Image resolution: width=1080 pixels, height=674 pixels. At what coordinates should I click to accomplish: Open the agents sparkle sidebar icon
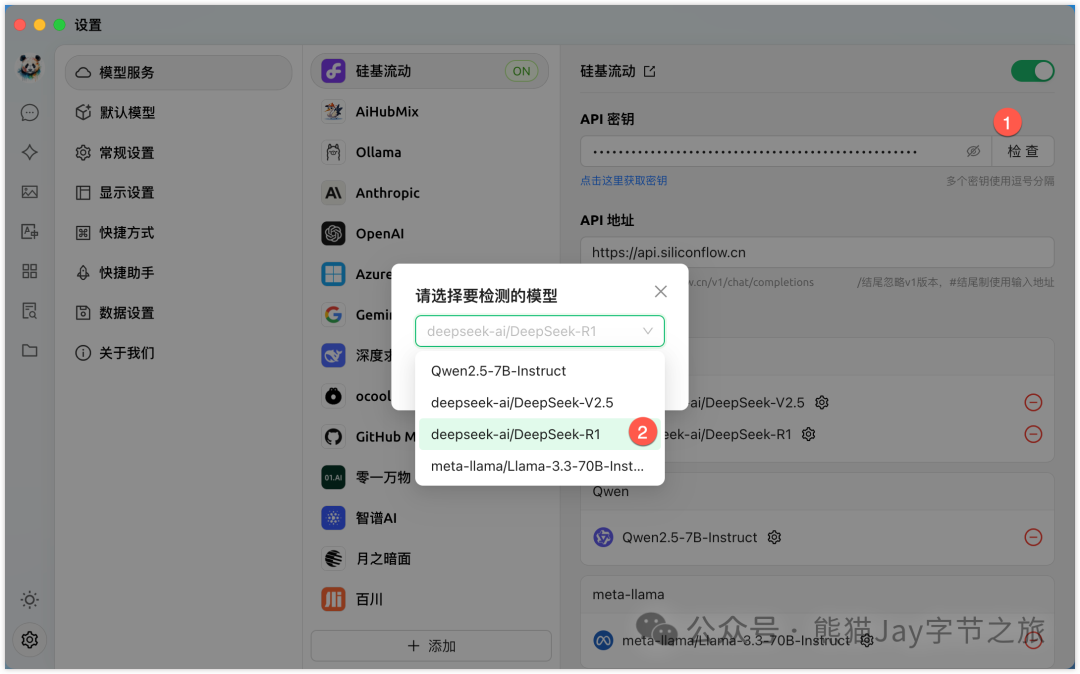30,152
